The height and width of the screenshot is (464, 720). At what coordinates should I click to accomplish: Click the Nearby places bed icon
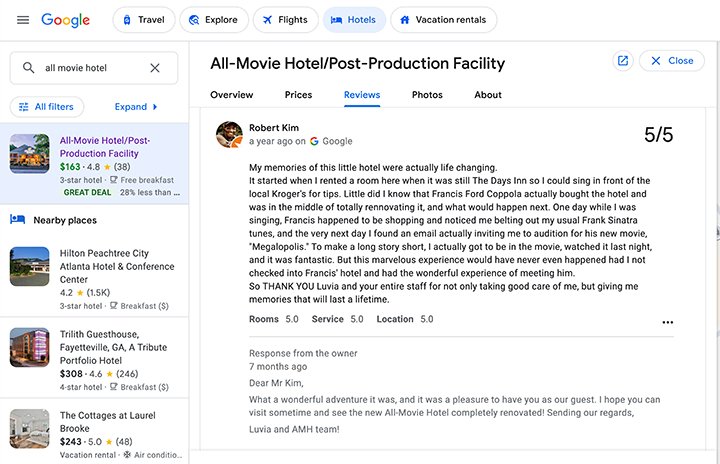coord(17,219)
